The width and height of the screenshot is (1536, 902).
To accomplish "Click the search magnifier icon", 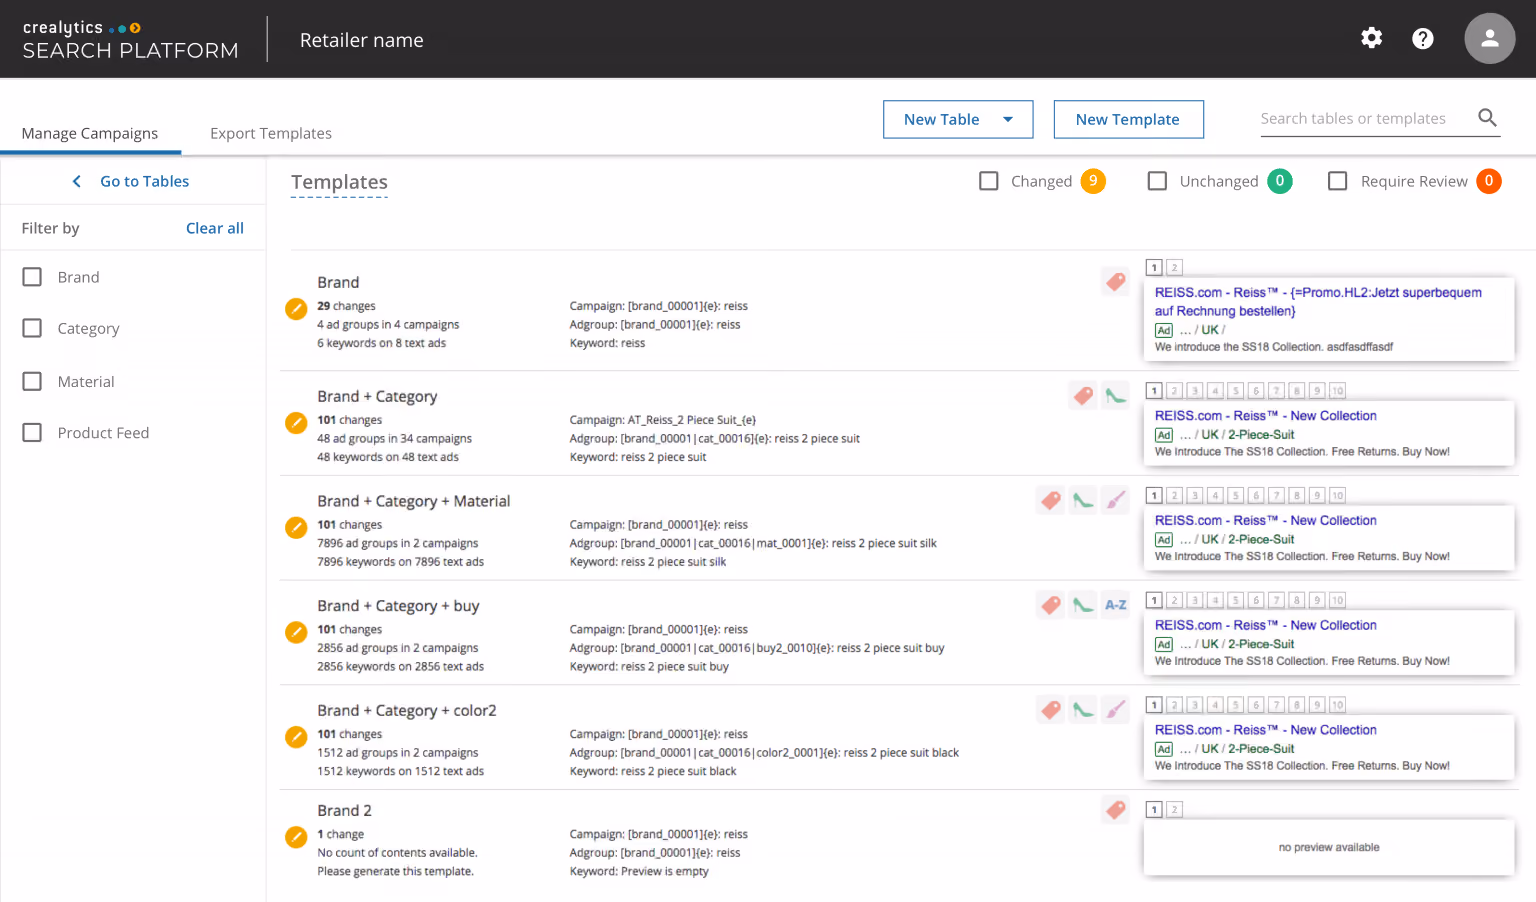I will tap(1488, 118).
